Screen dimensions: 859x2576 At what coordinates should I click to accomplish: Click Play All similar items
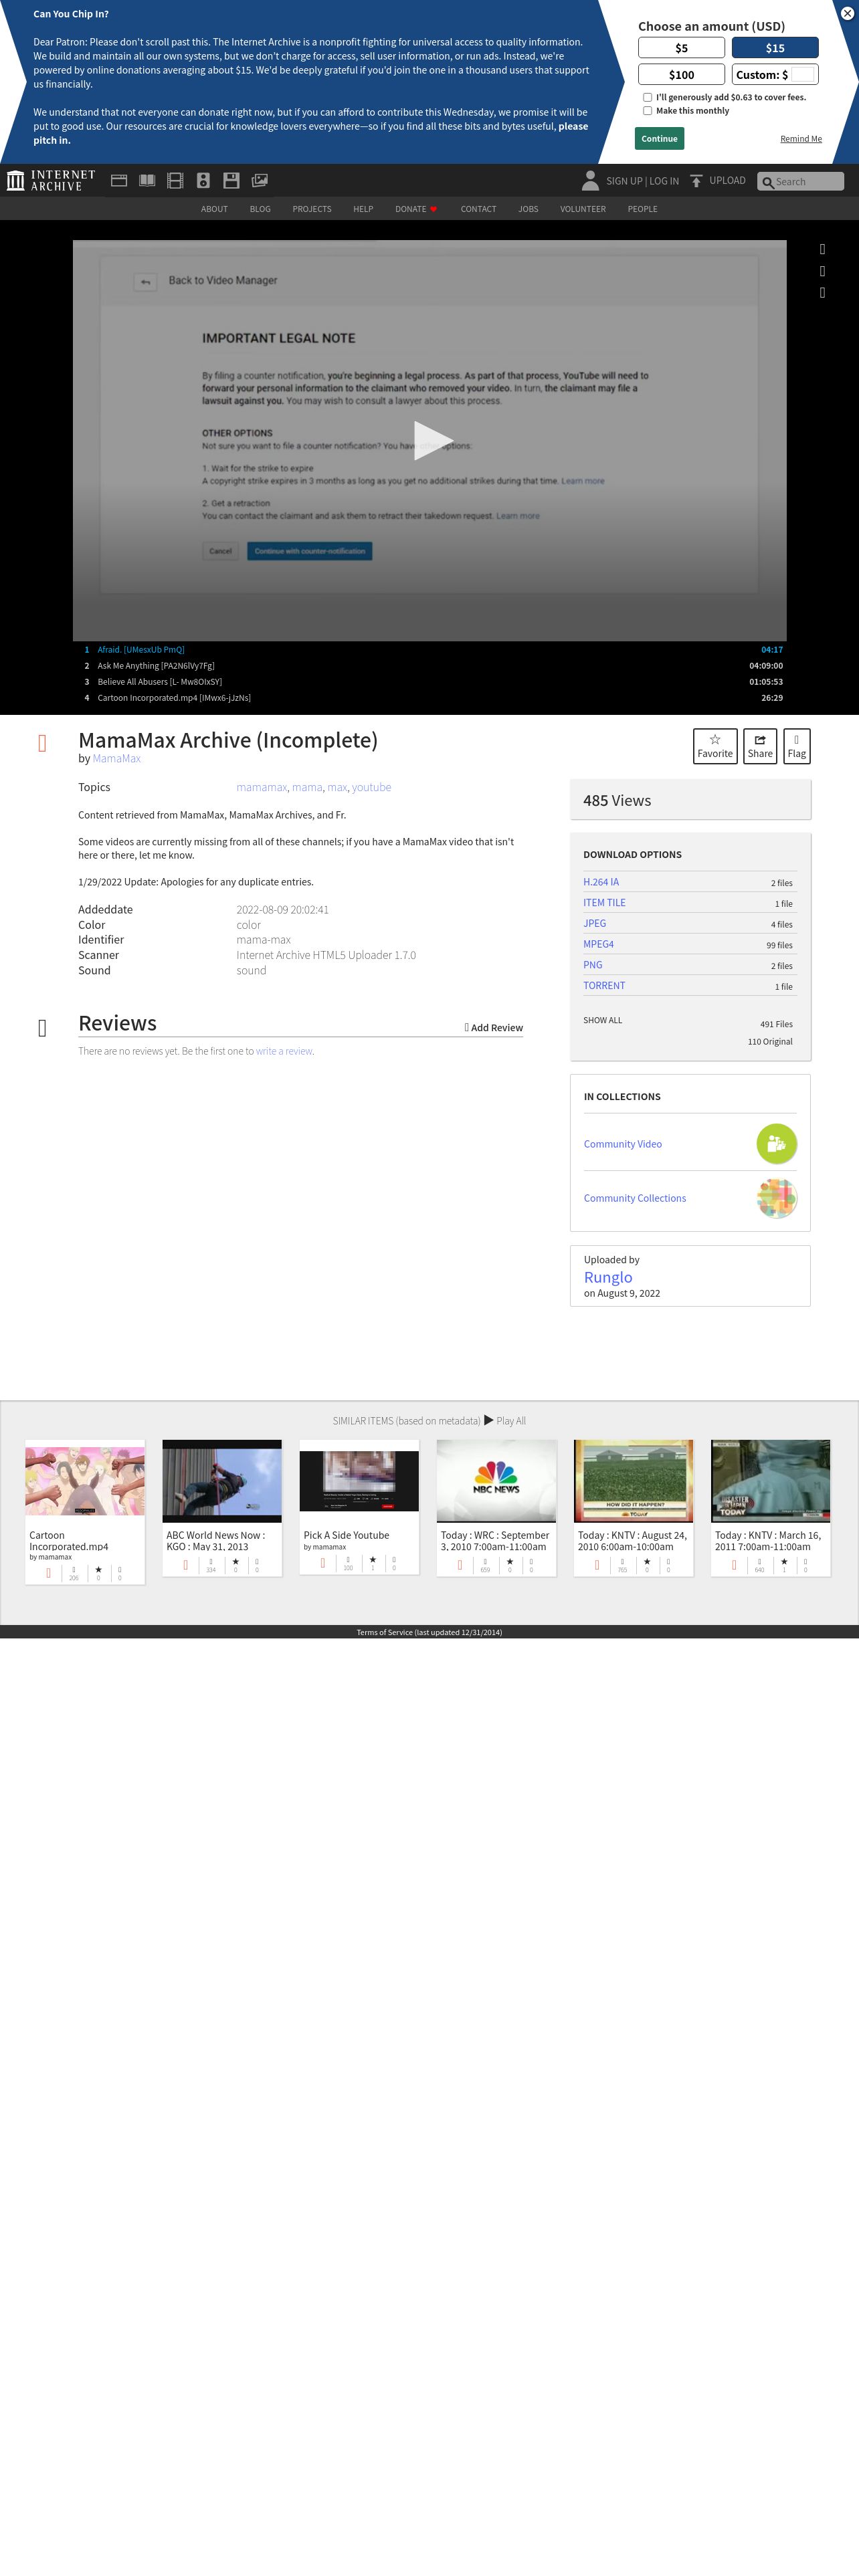[505, 1421]
